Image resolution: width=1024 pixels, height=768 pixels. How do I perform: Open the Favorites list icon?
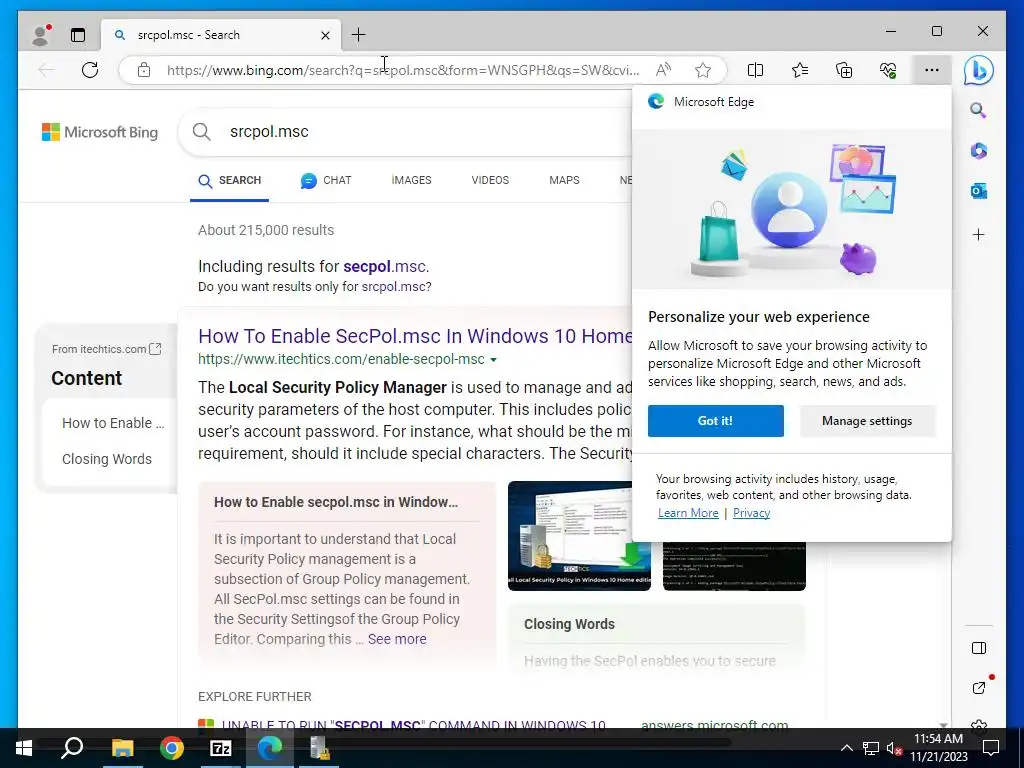800,70
